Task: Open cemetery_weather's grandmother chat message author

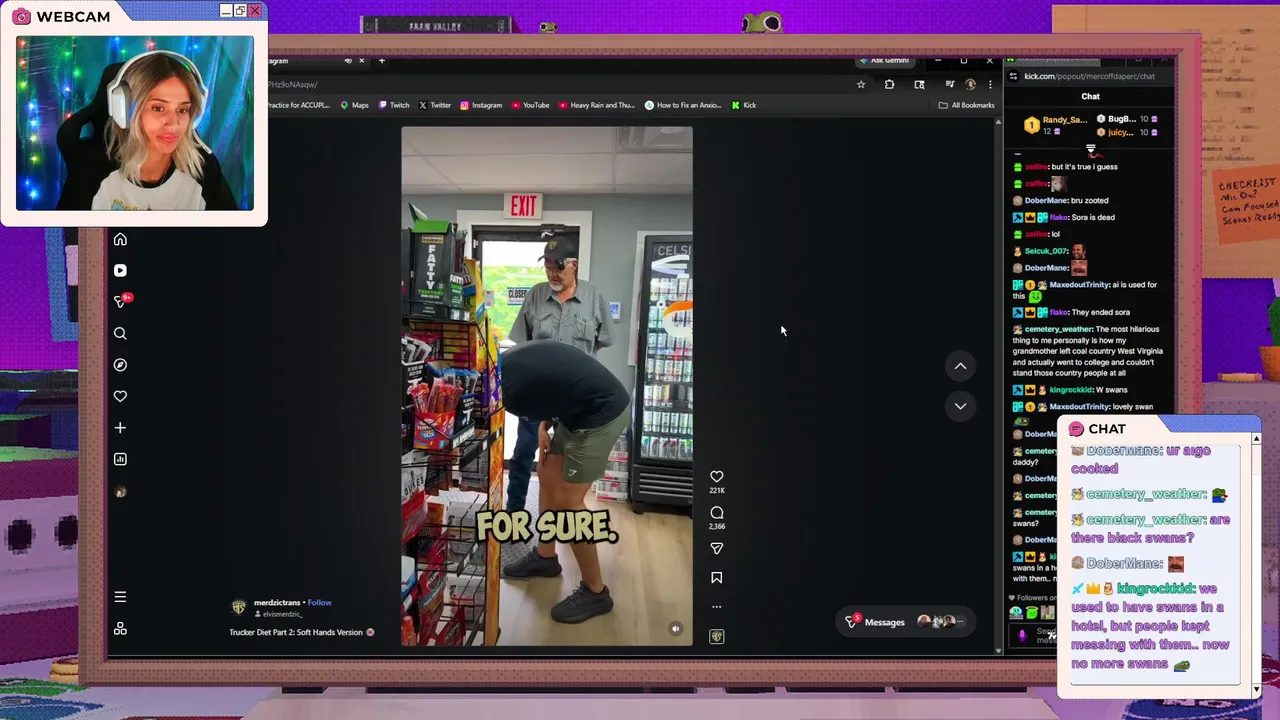Action: click(1058, 329)
